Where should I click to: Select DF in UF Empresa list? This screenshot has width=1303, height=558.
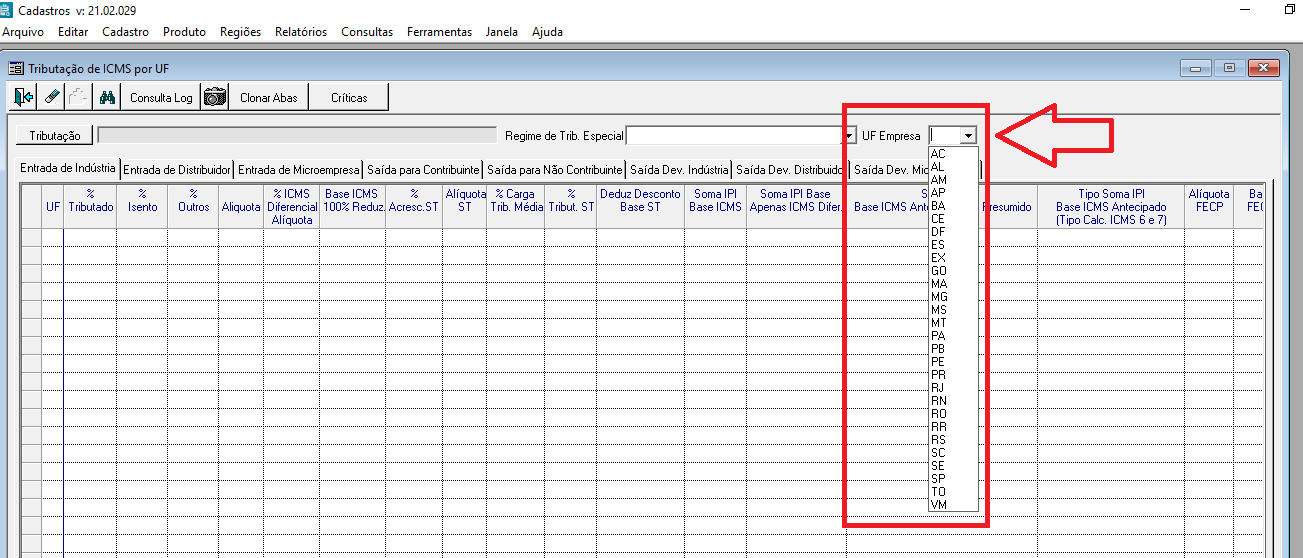coord(953,232)
